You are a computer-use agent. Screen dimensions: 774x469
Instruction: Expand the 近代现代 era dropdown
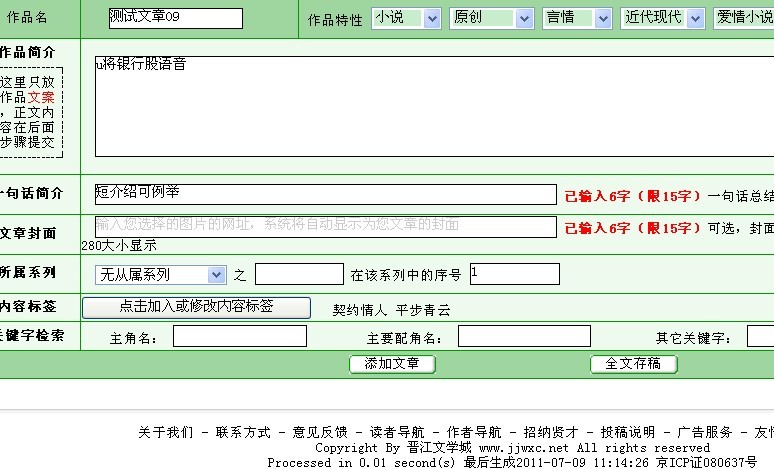tap(665, 18)
